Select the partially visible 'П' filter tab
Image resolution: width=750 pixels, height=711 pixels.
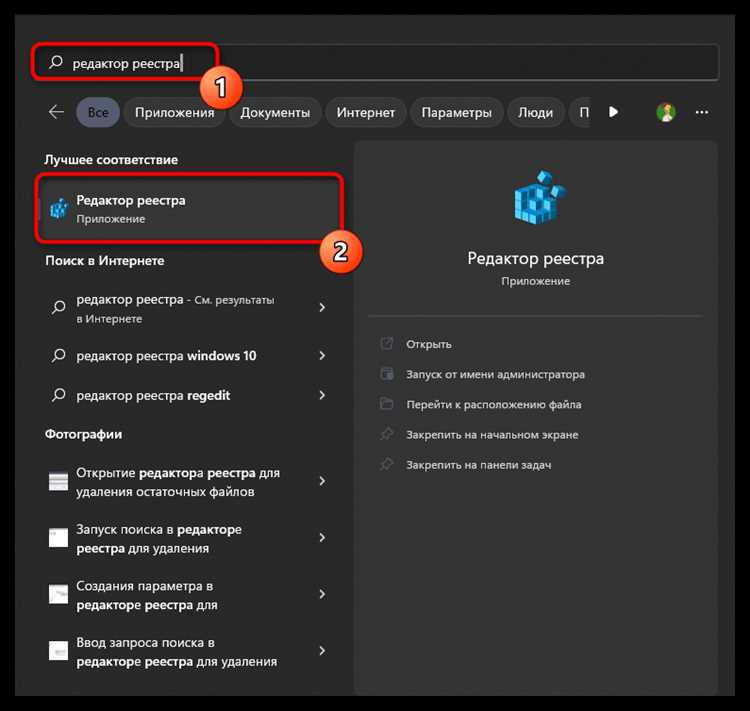pyautogui.click(x=580, y=112)
